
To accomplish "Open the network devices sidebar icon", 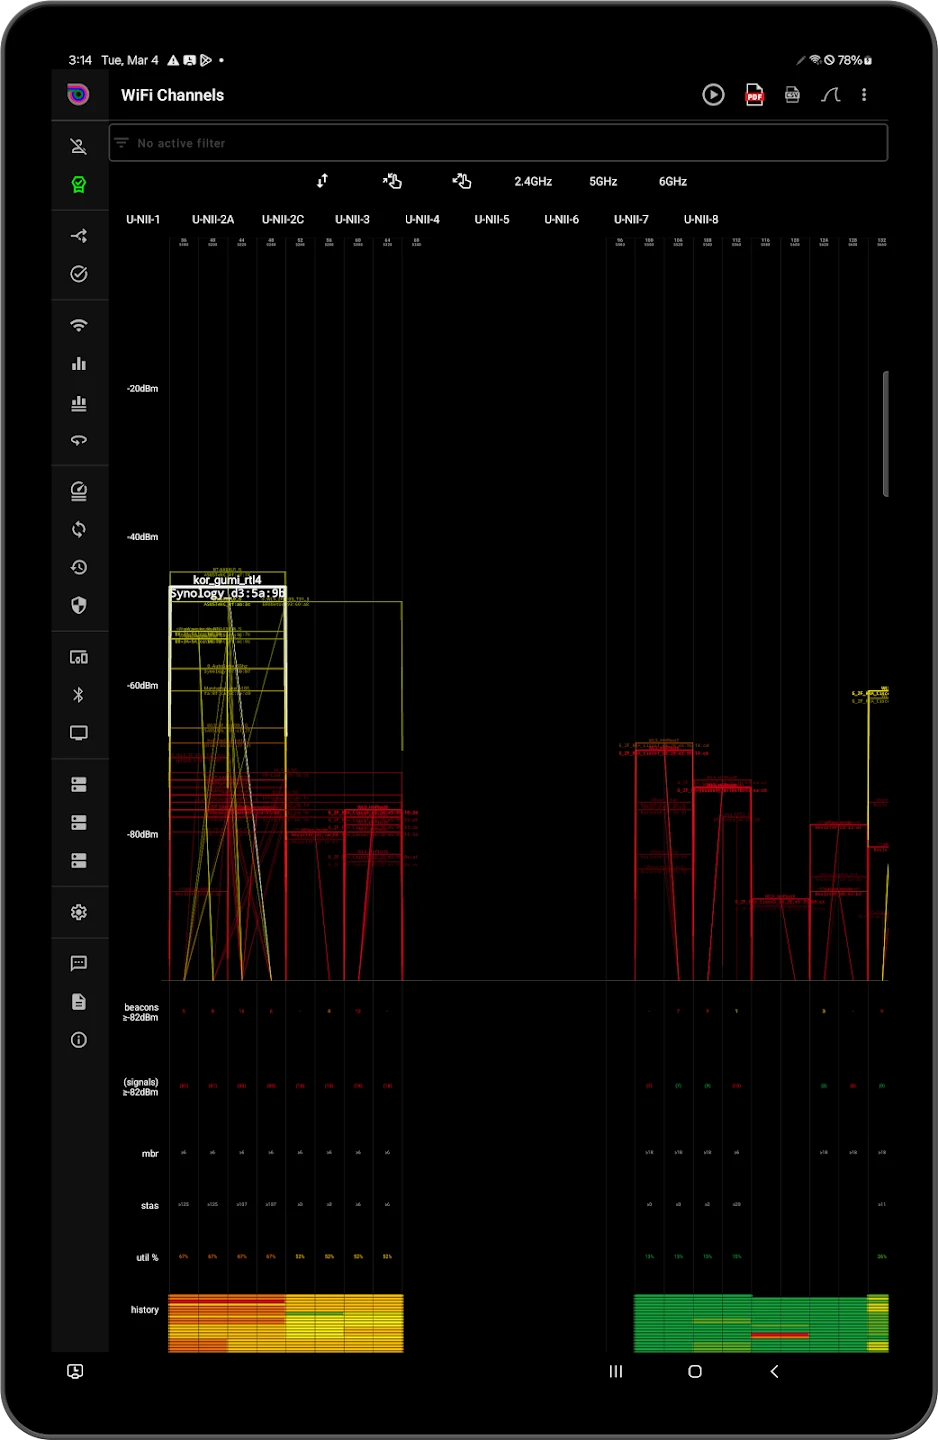I will point(79,657).
